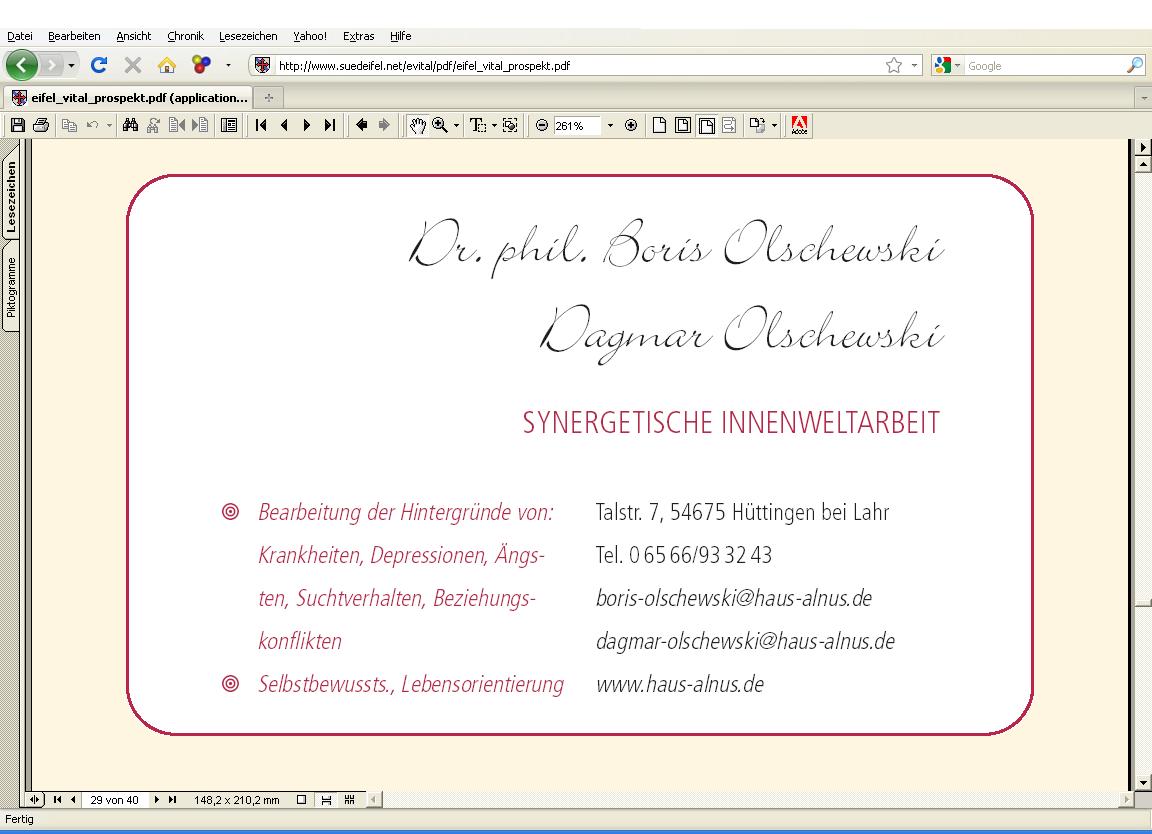Viewport: 1152px width, 834px height.
Task: Reload page with browser refresh icon
Action: (99, 66)
